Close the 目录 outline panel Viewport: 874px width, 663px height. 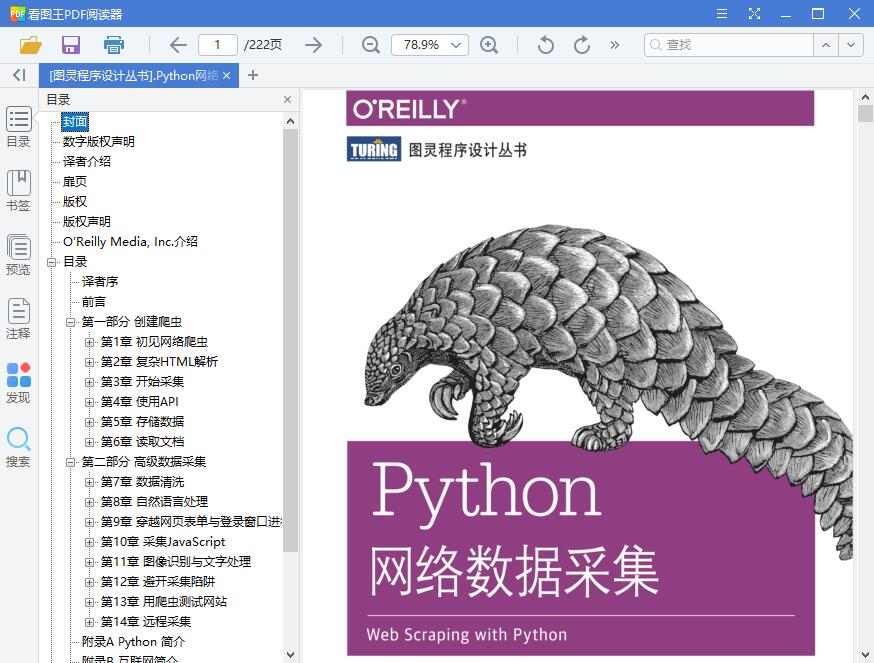(x=288, y=99)
